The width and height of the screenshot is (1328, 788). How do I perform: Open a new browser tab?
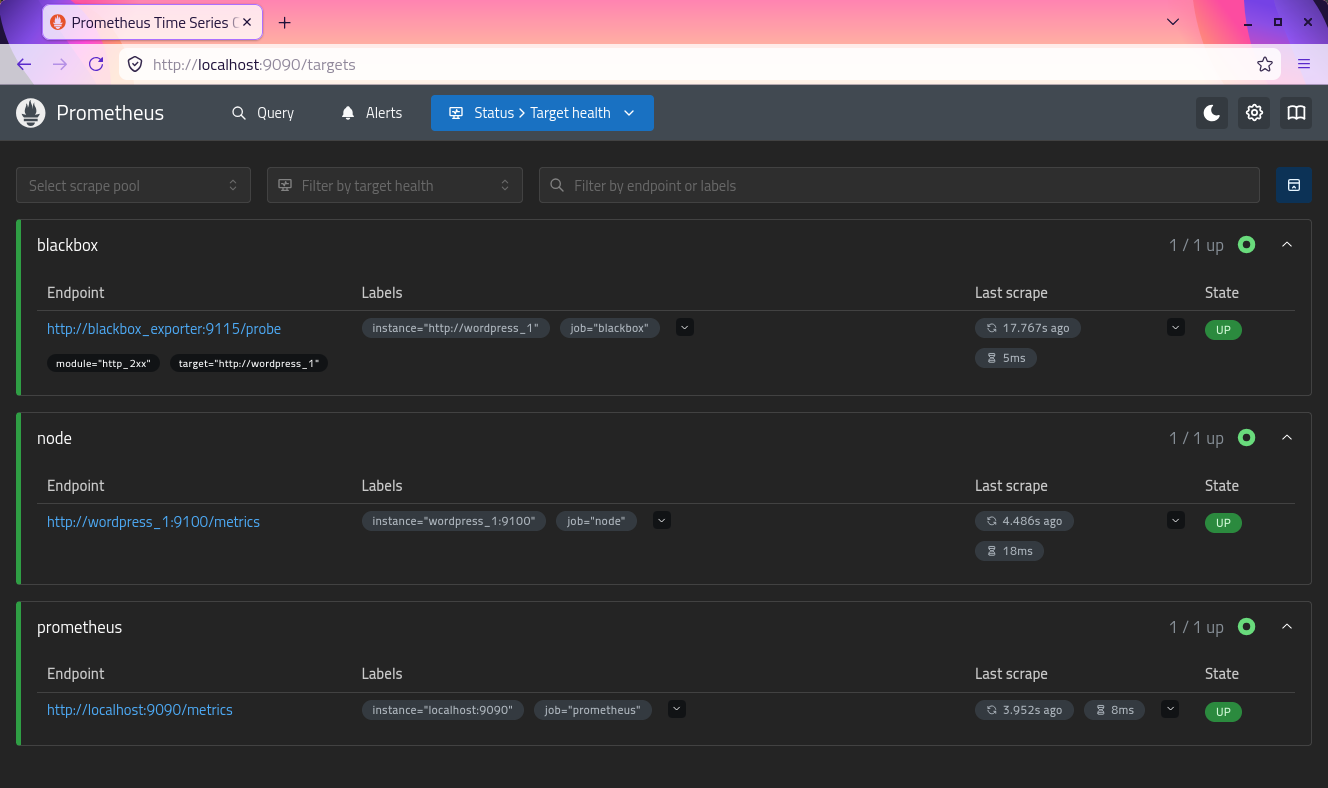[x=284, y=22]
